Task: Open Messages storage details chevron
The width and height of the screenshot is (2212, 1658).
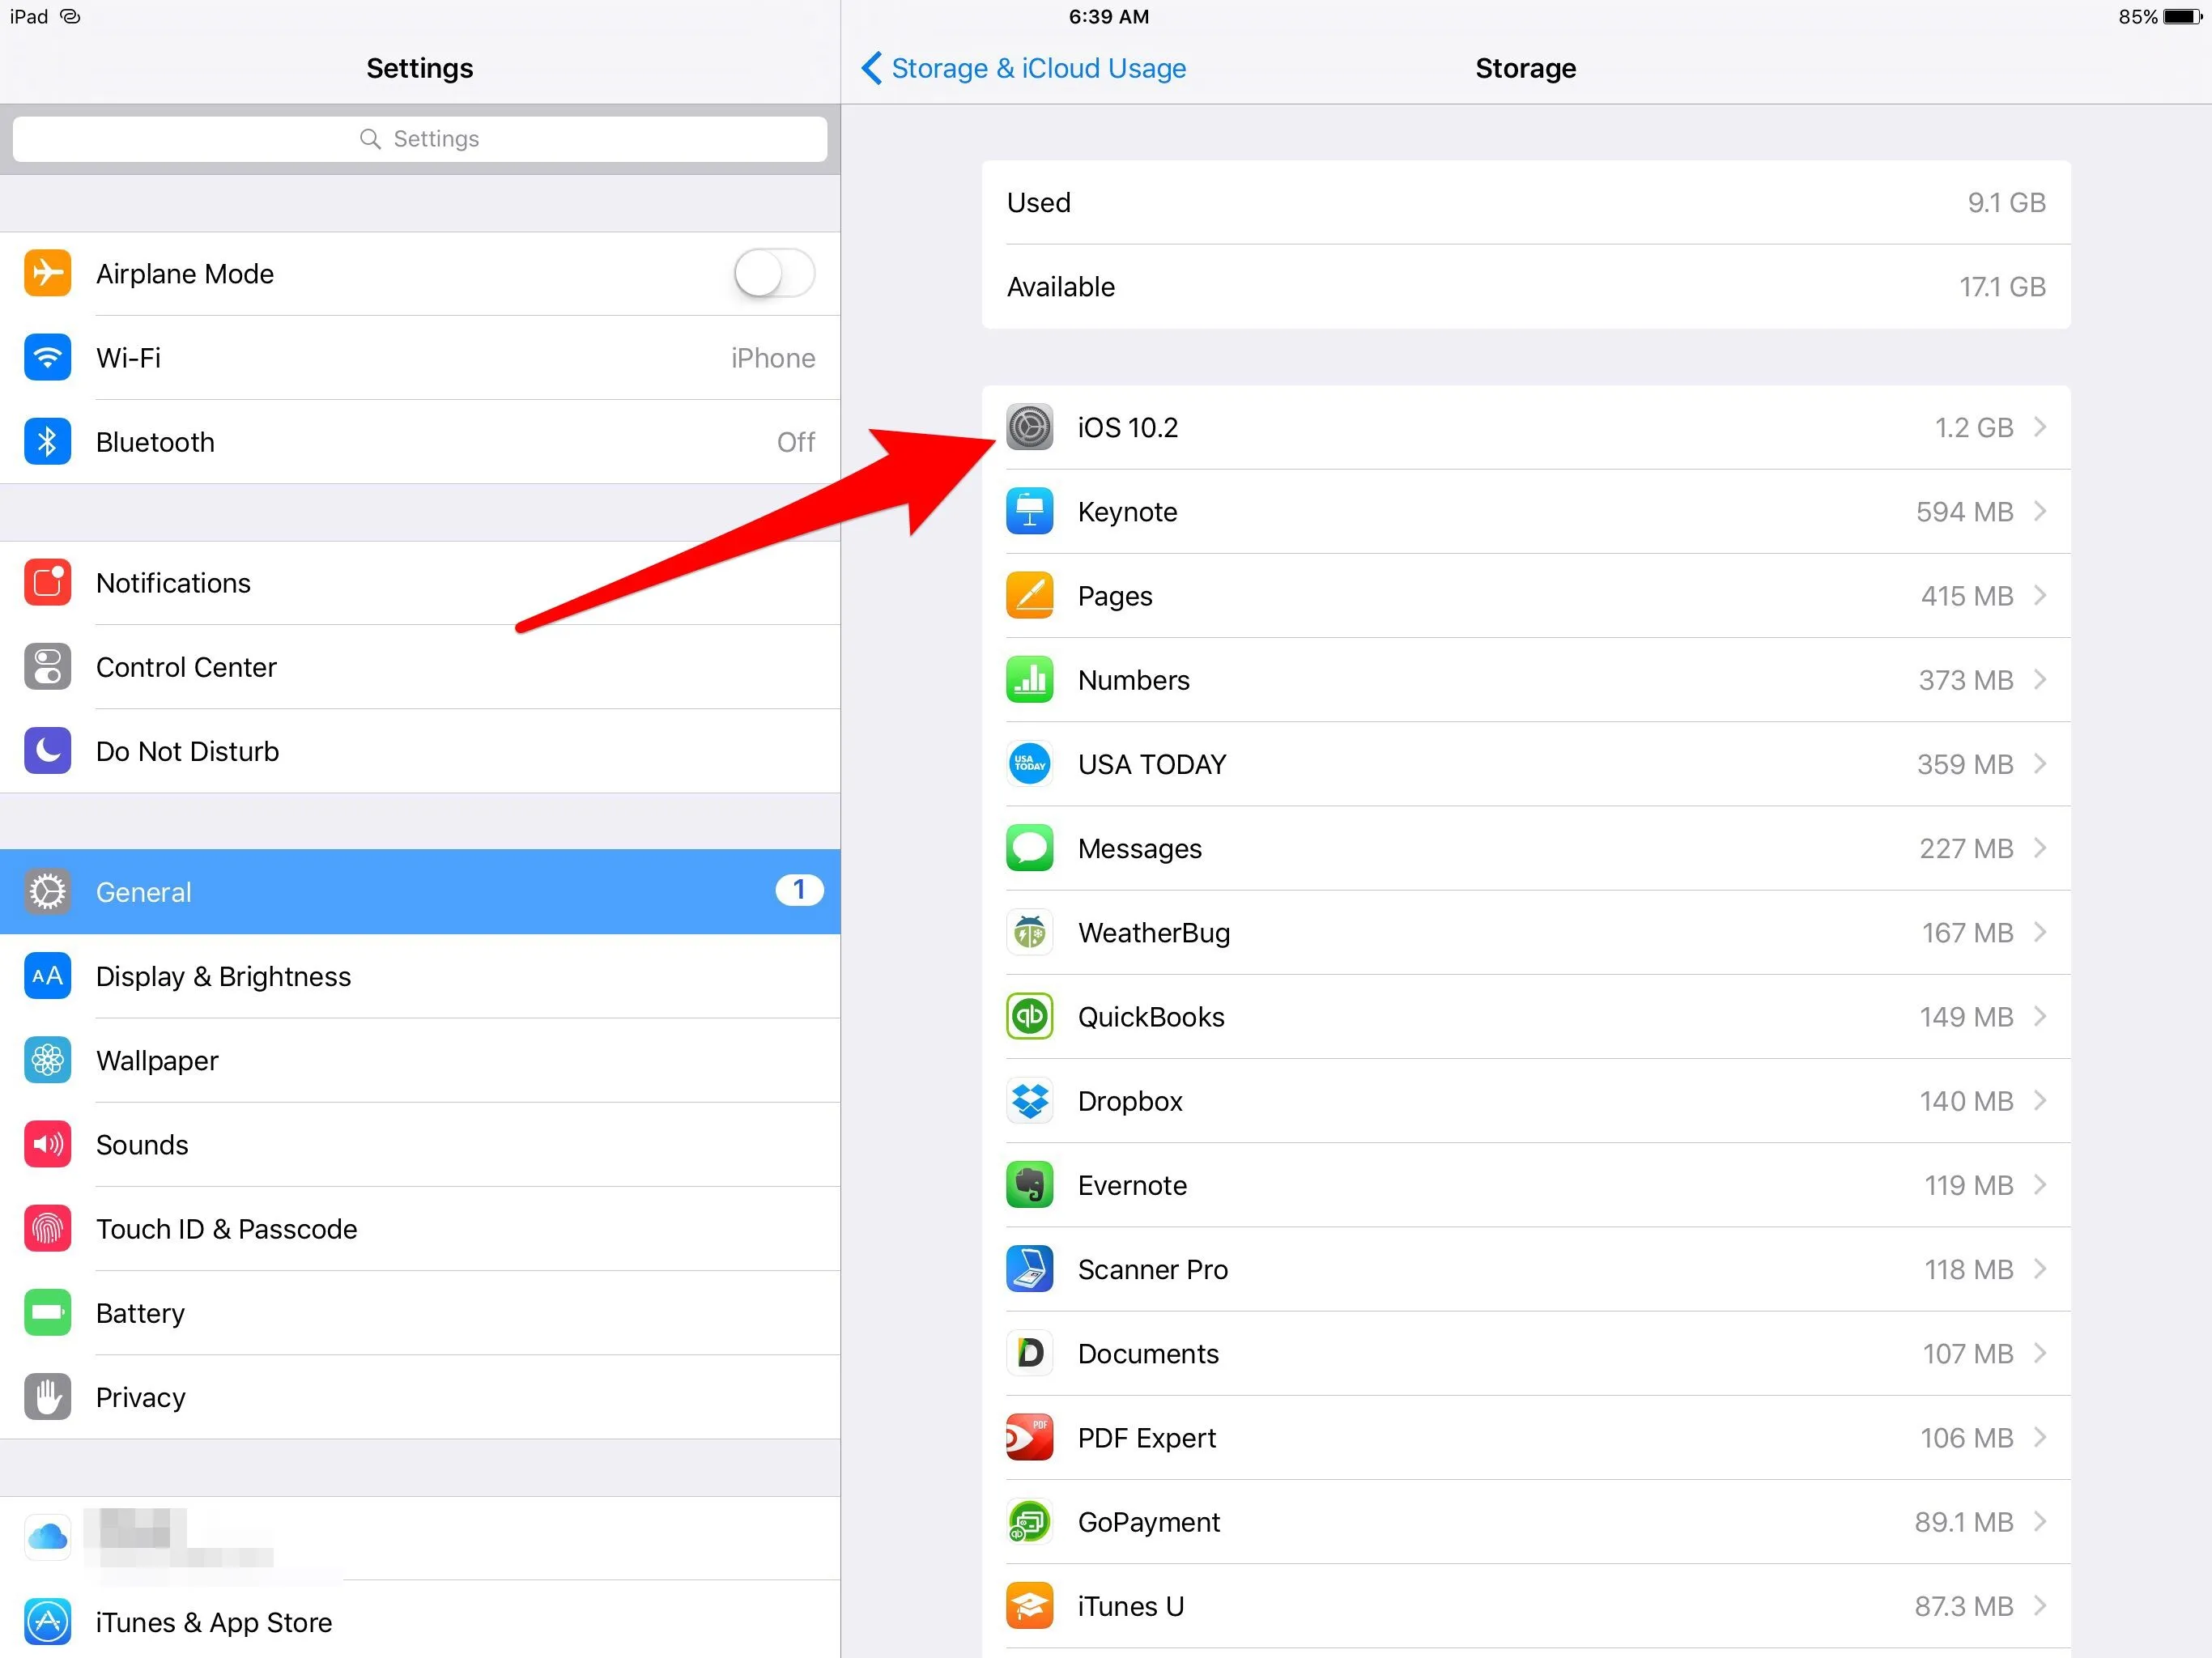Action: pyautogui.click(x=2040, y=848)
